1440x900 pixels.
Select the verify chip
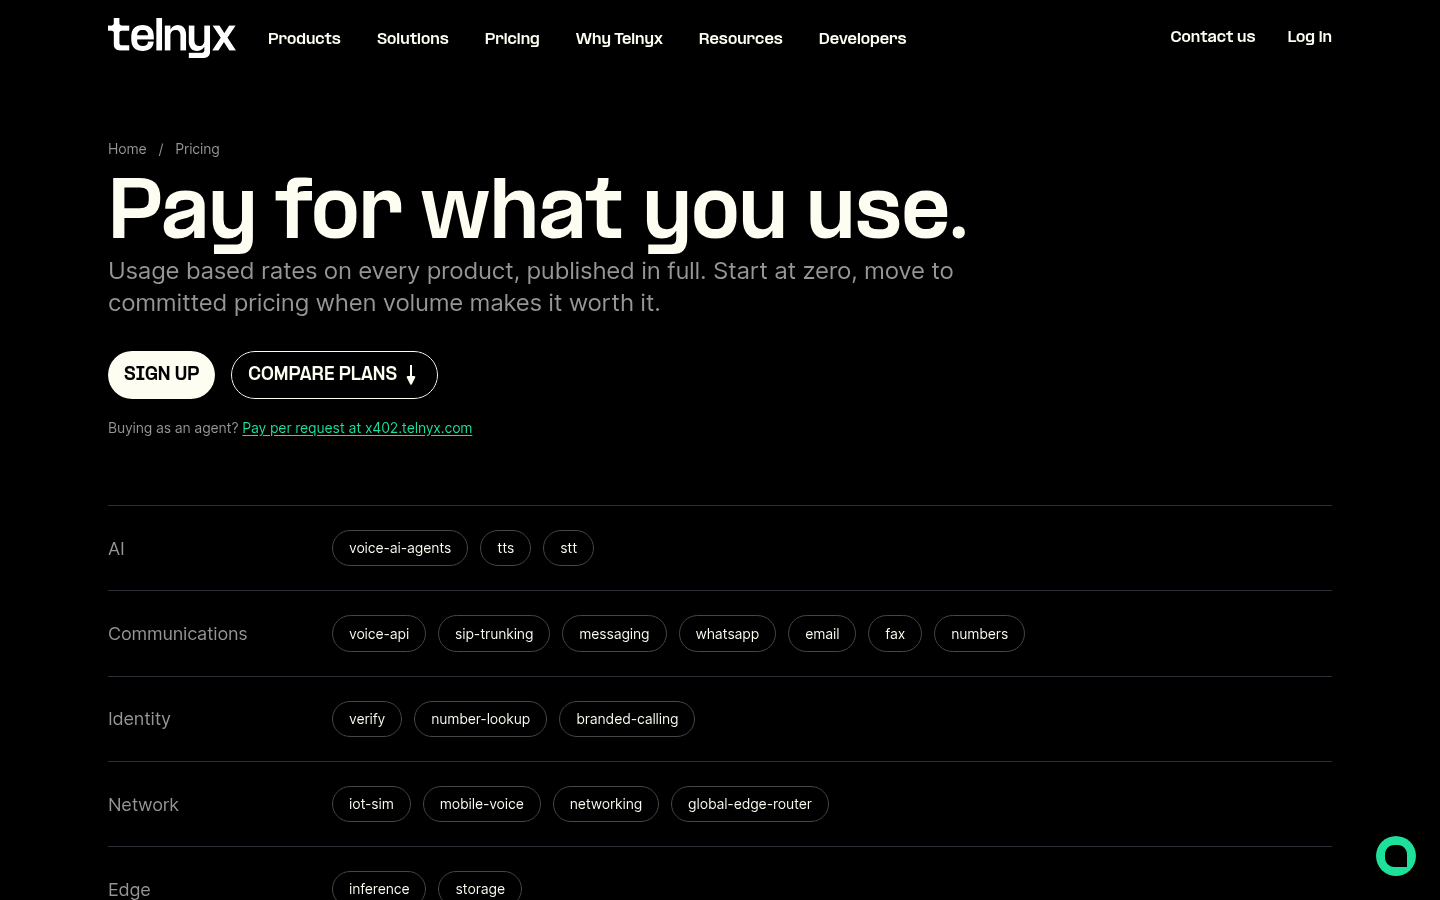[367, 719]
